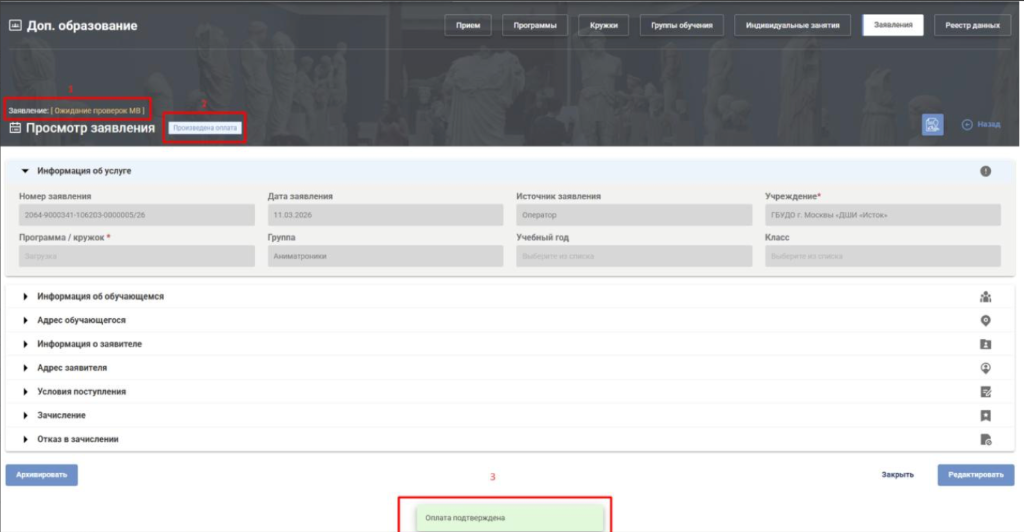1024x532 pixels.
Task: Open the Реестр данных tab
Action: coord(972,25)
